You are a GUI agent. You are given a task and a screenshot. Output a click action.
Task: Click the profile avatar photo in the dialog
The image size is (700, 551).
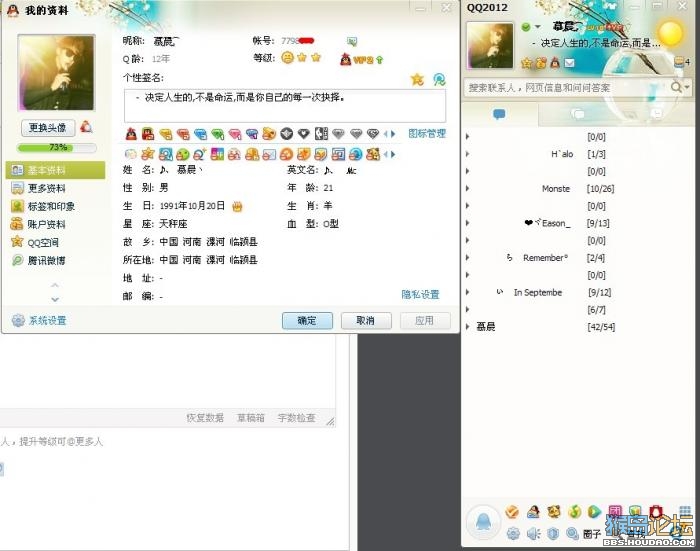point(56,72)
